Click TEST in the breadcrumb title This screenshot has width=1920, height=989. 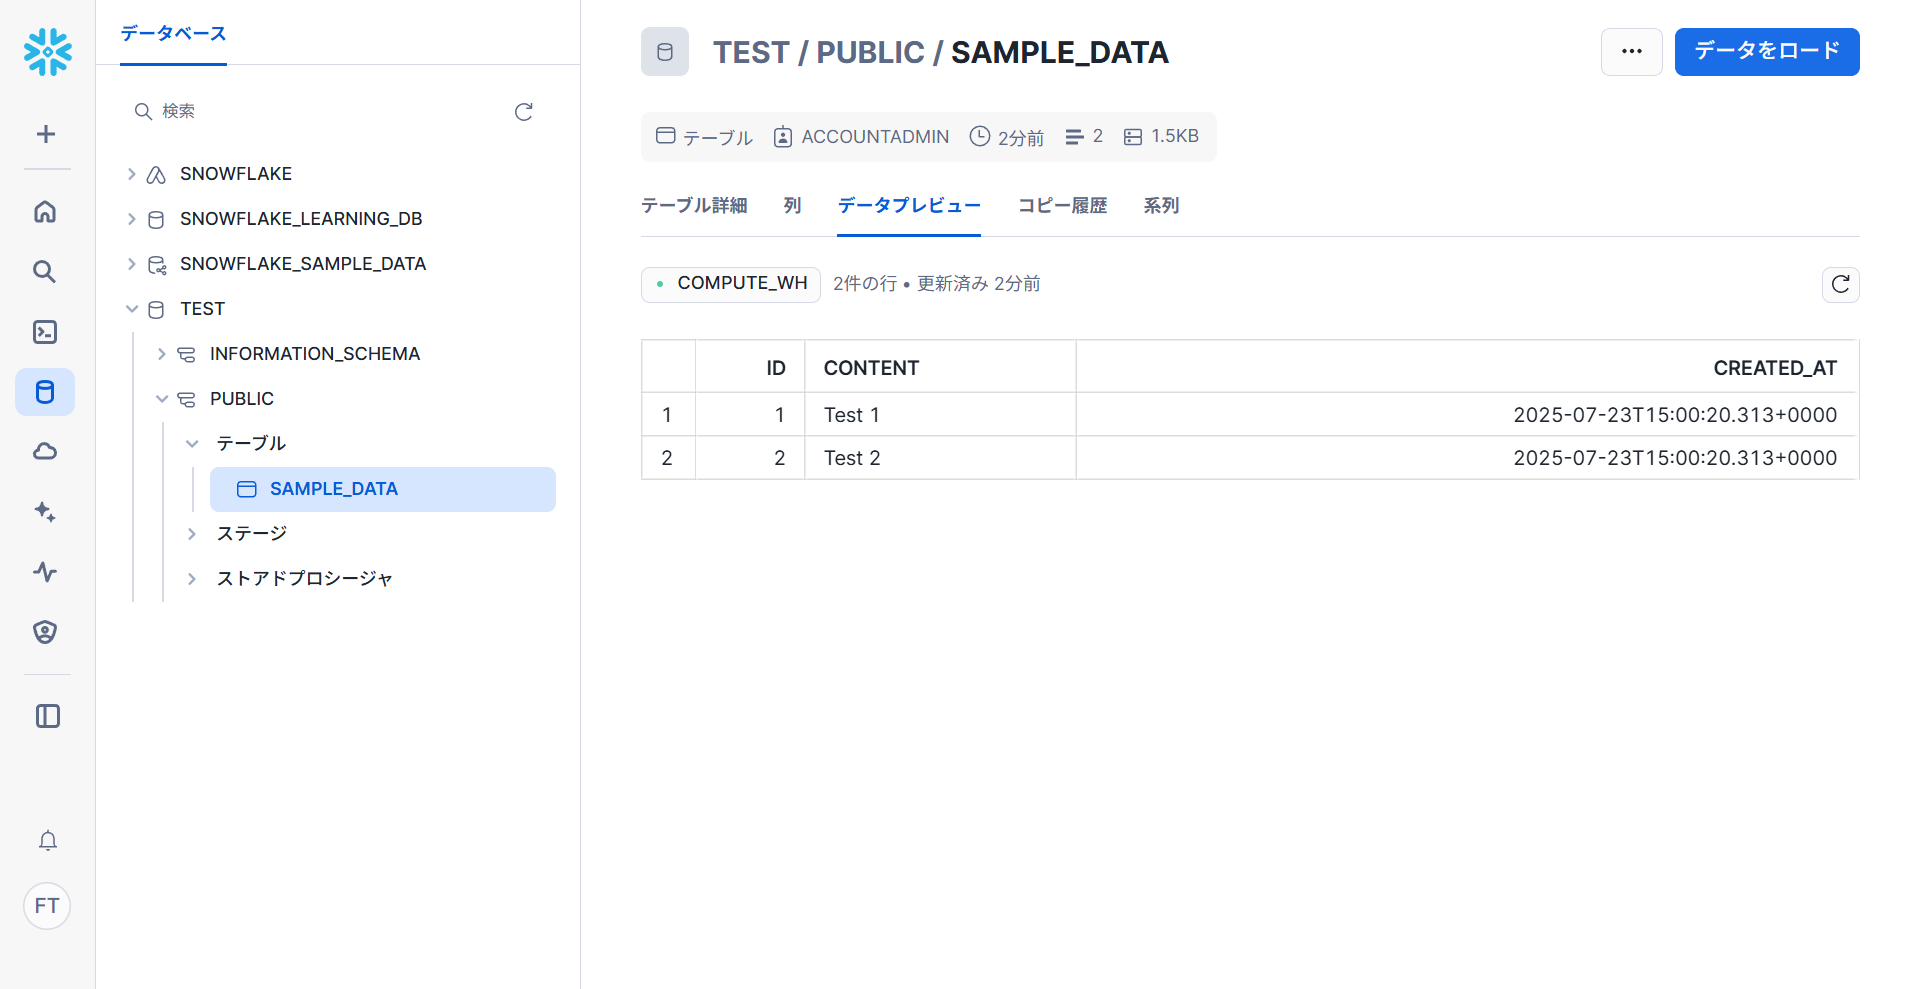[751, 52]
